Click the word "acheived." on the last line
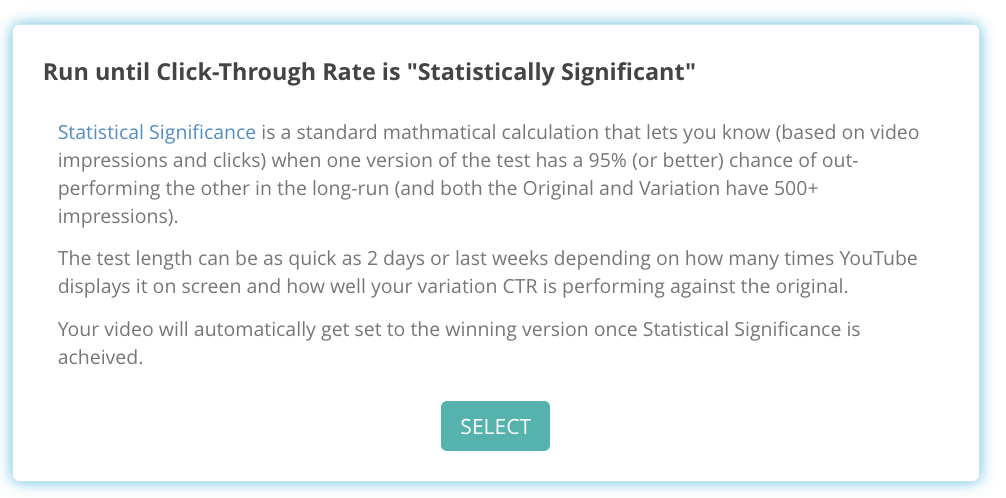1006x498 pixels. [100, 357]
